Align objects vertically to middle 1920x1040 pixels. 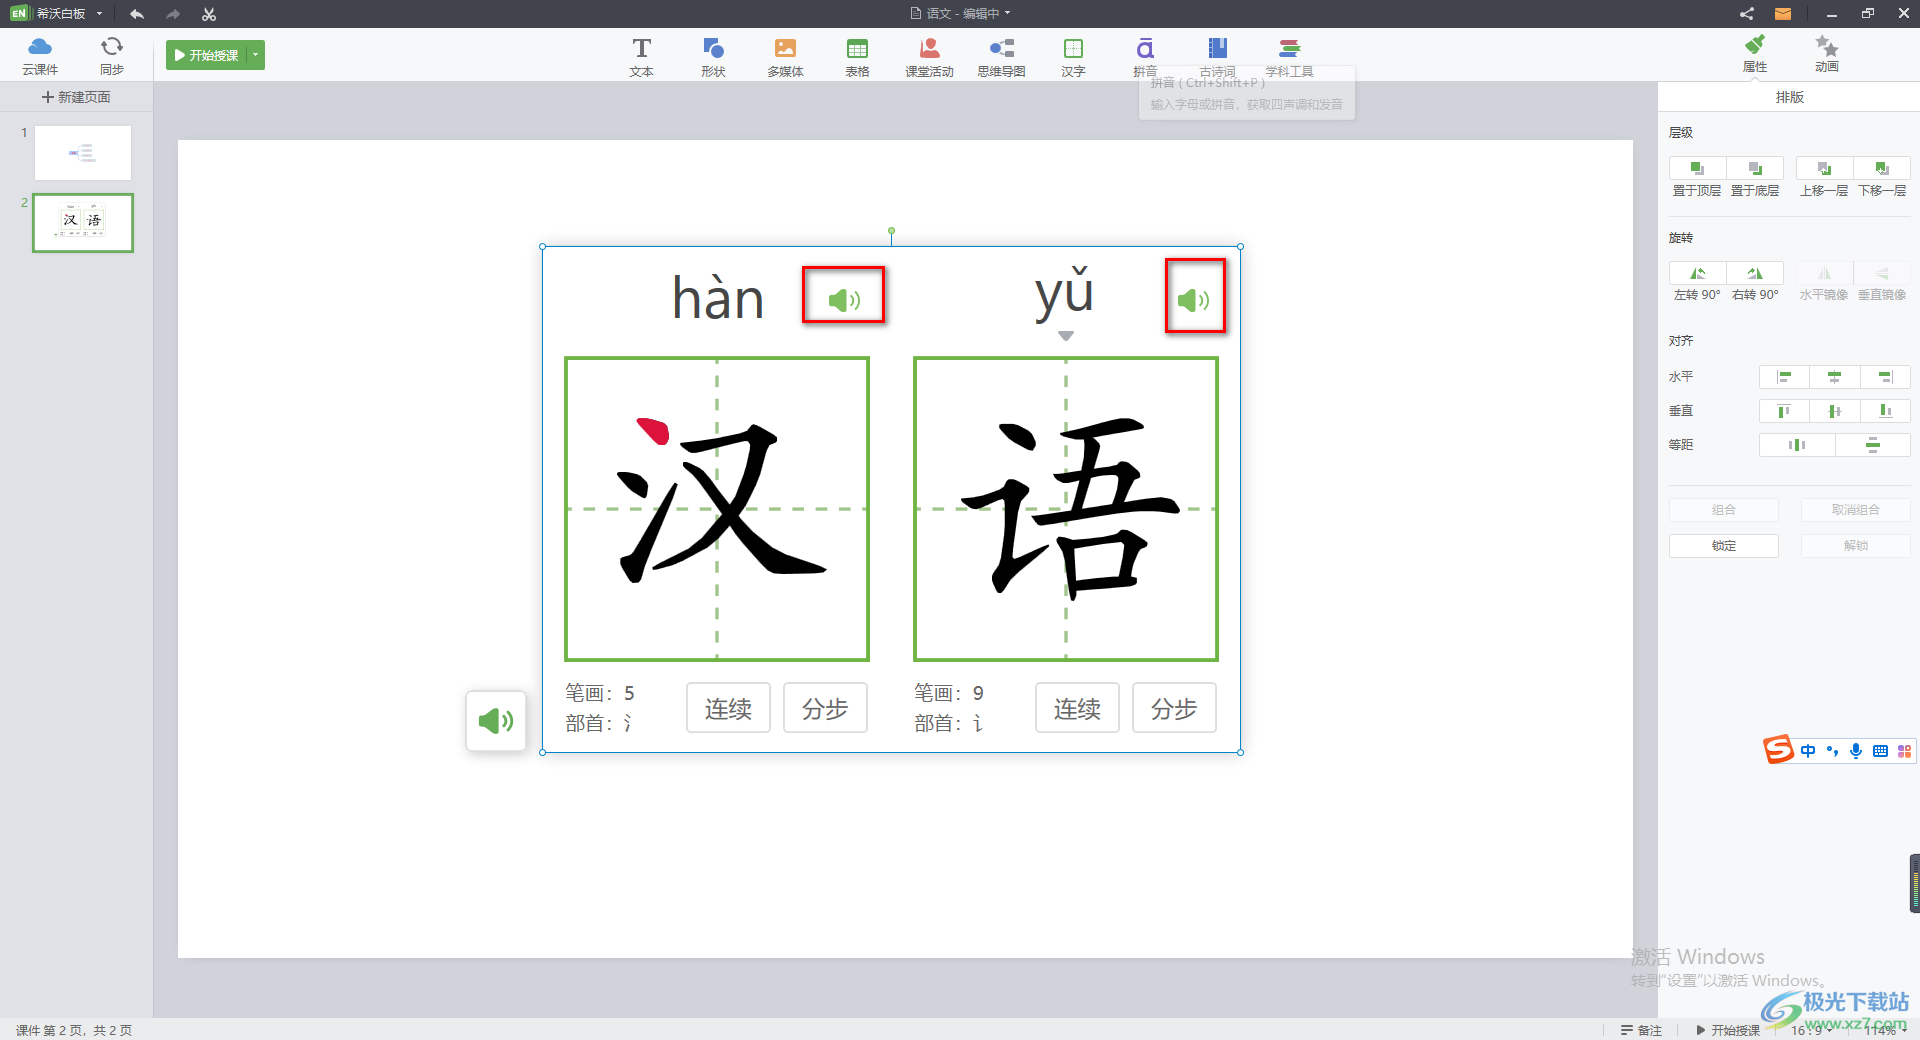[1835, 411]
